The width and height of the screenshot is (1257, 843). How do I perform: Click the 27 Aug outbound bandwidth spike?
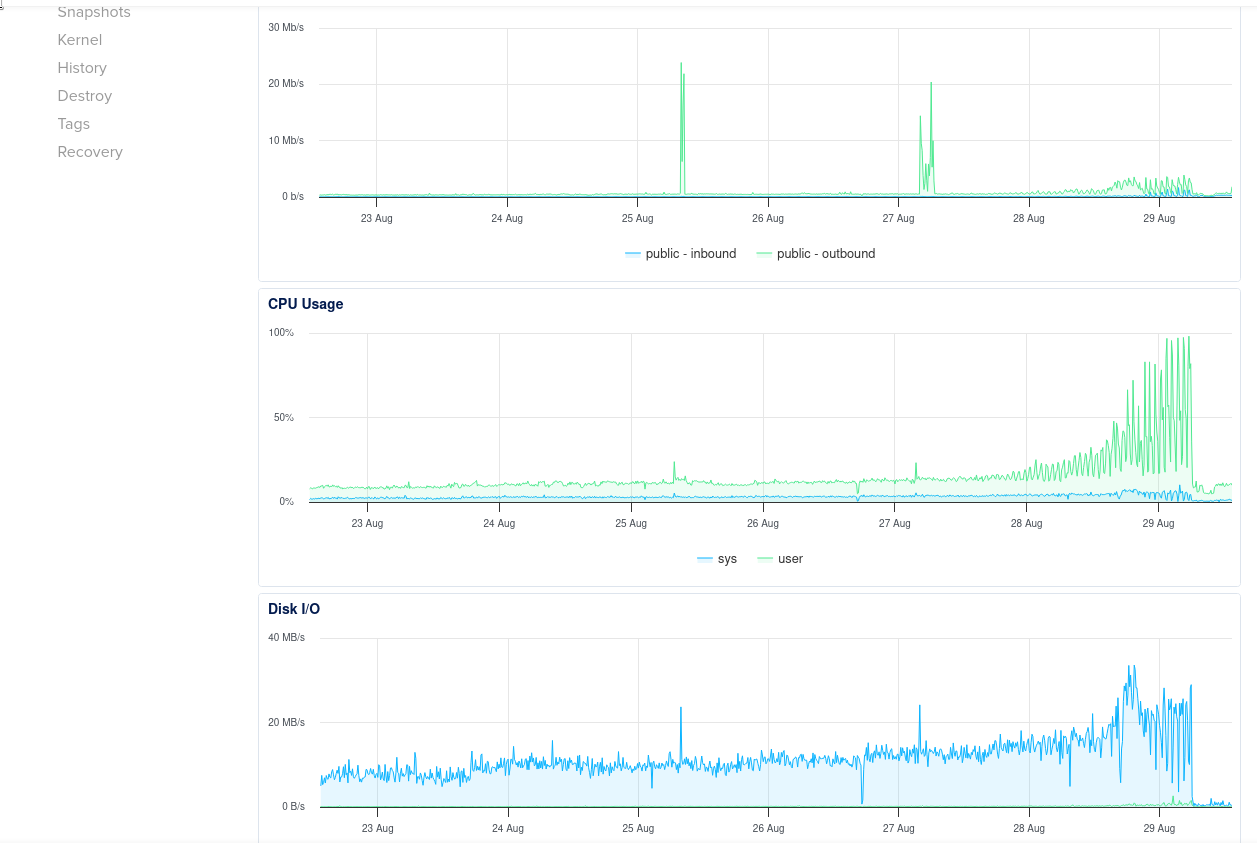931,85
